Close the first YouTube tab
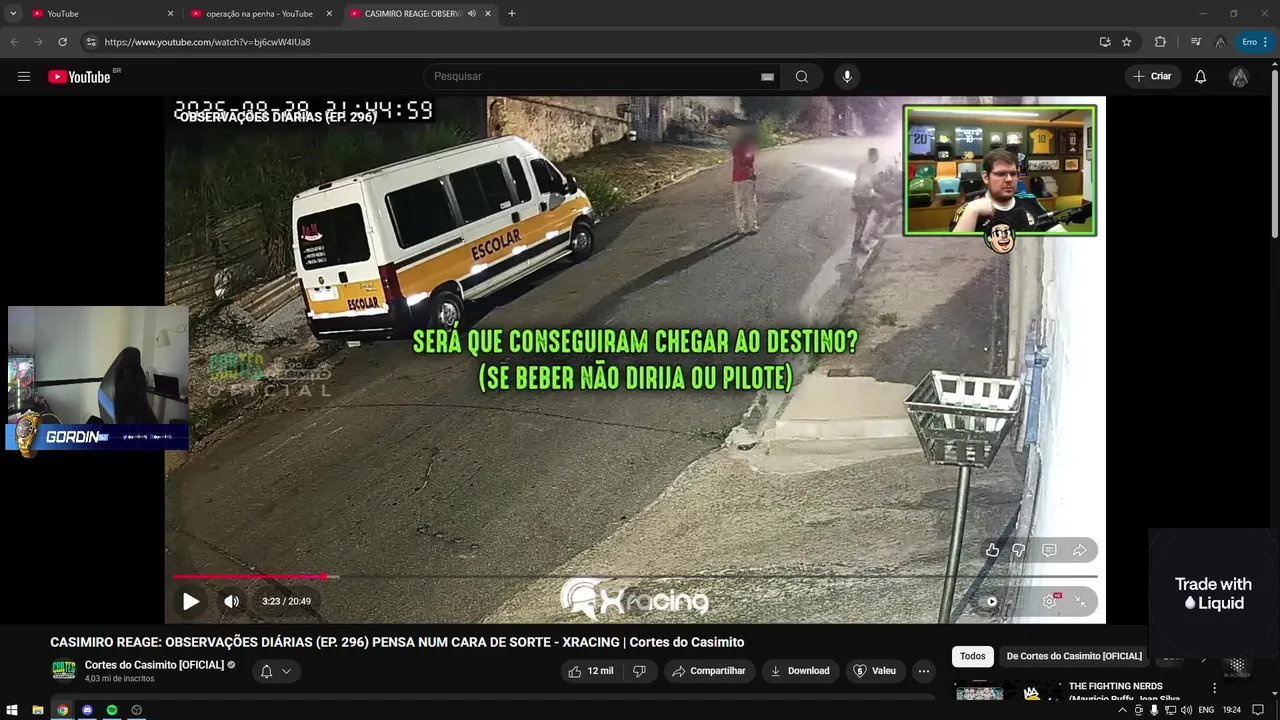Screen dimensions: 1280x720 (170, 14)
